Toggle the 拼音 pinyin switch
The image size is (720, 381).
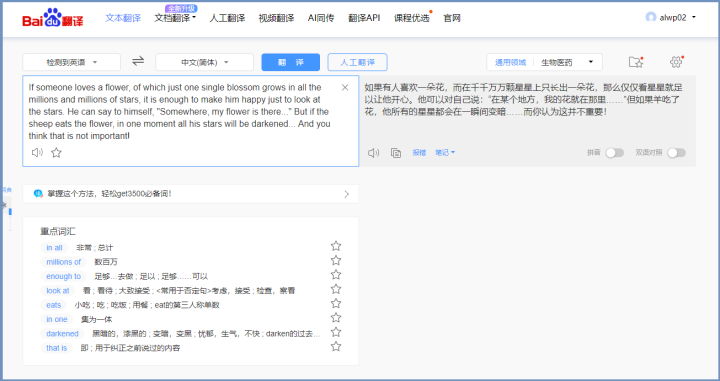tap(614, 153)
